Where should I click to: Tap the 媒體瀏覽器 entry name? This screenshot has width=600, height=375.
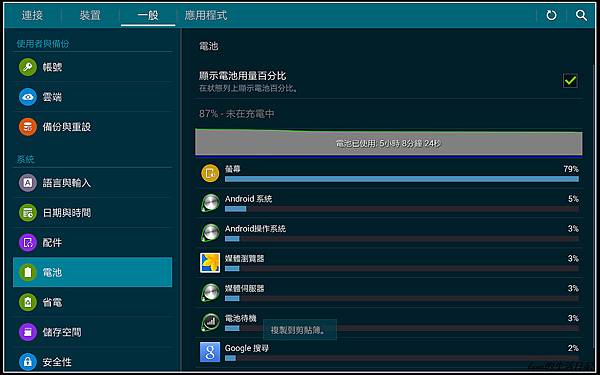[x=245, y=258]
